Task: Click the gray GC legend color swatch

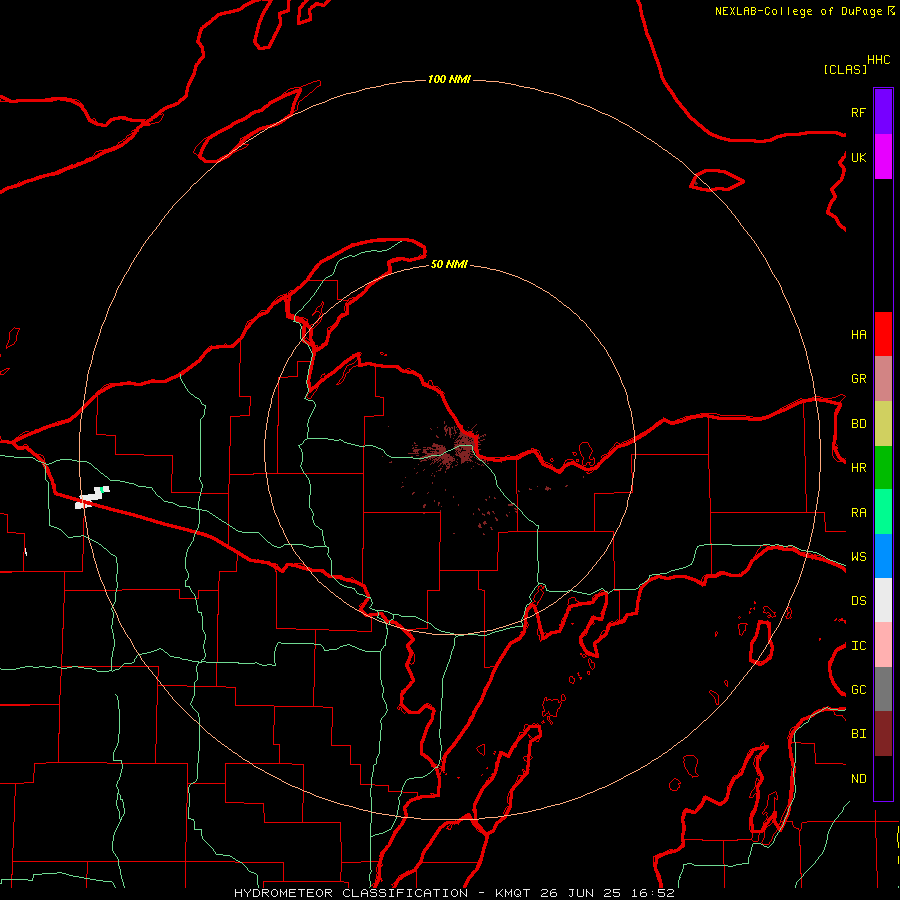Action: coord(883,689)
